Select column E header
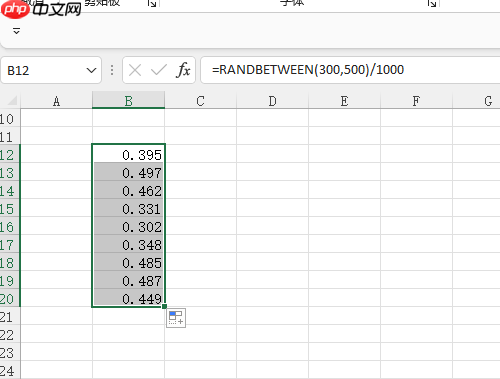The width and height of the screenshot is (500, 379). (x=344, y=100)
